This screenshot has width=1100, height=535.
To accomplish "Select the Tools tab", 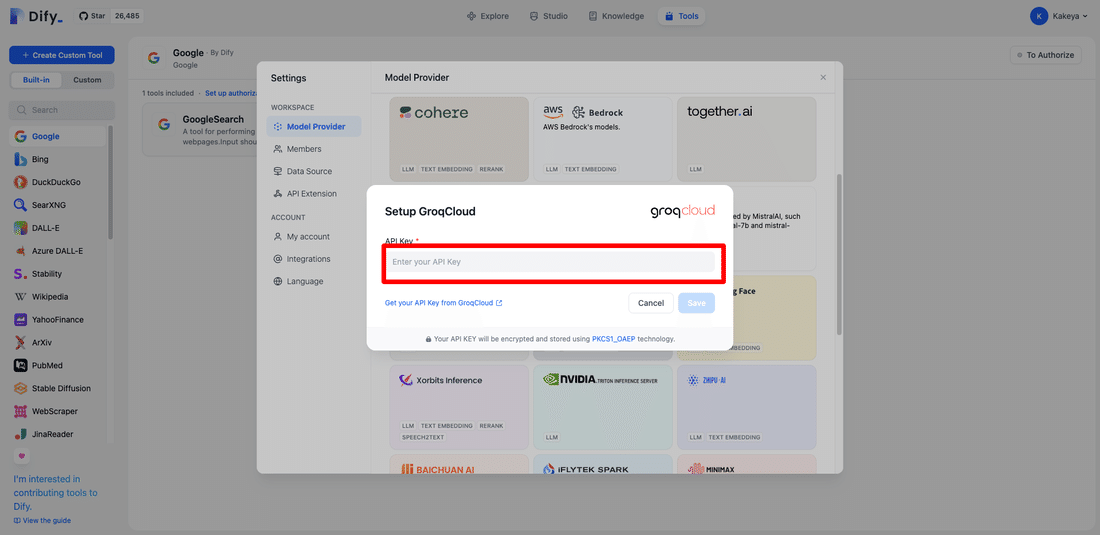I will [680, 16].
